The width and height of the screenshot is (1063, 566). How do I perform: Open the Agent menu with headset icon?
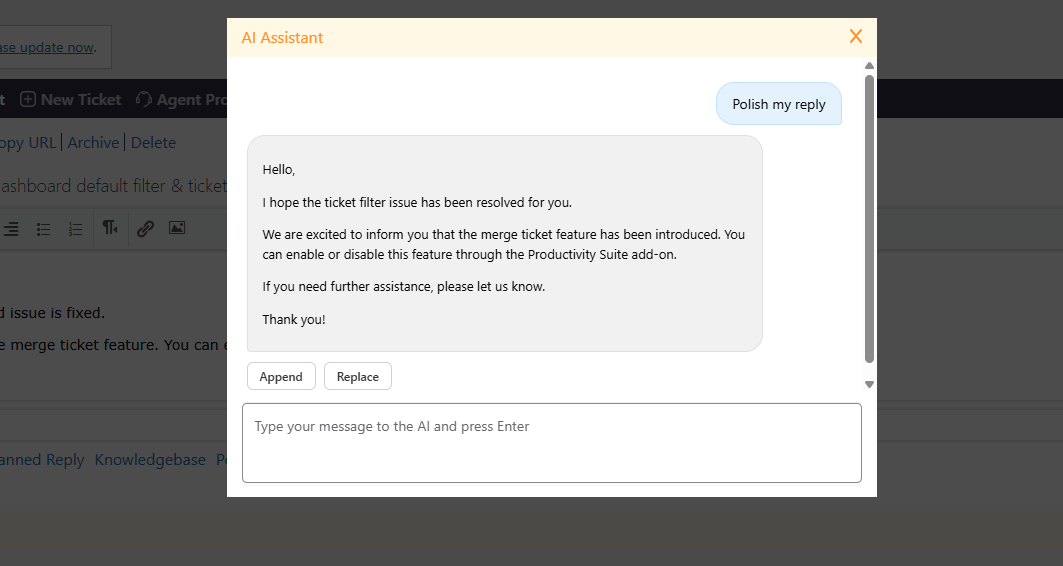pyautogui.click(x=180, y=99)
